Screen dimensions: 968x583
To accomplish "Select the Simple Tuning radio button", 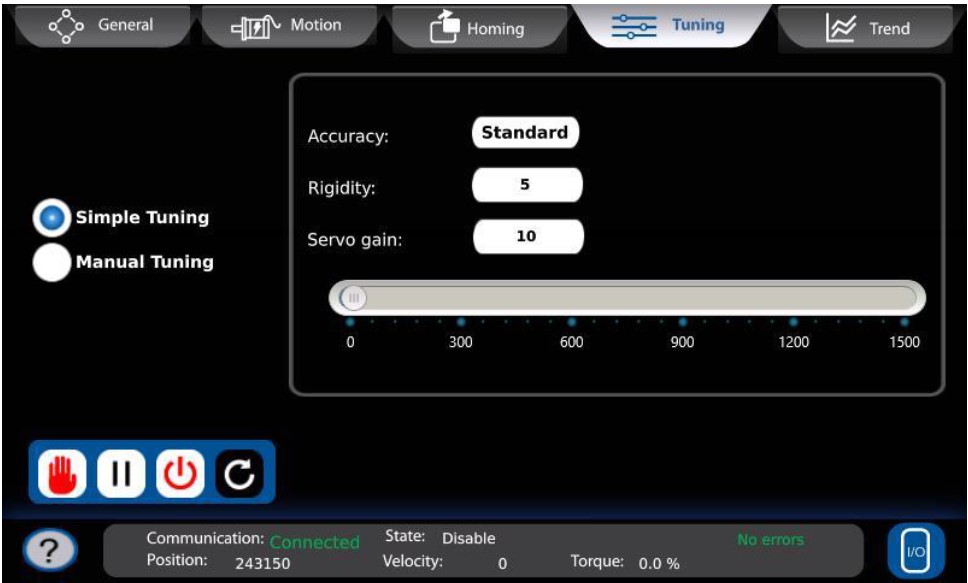I will click(51, 218).
